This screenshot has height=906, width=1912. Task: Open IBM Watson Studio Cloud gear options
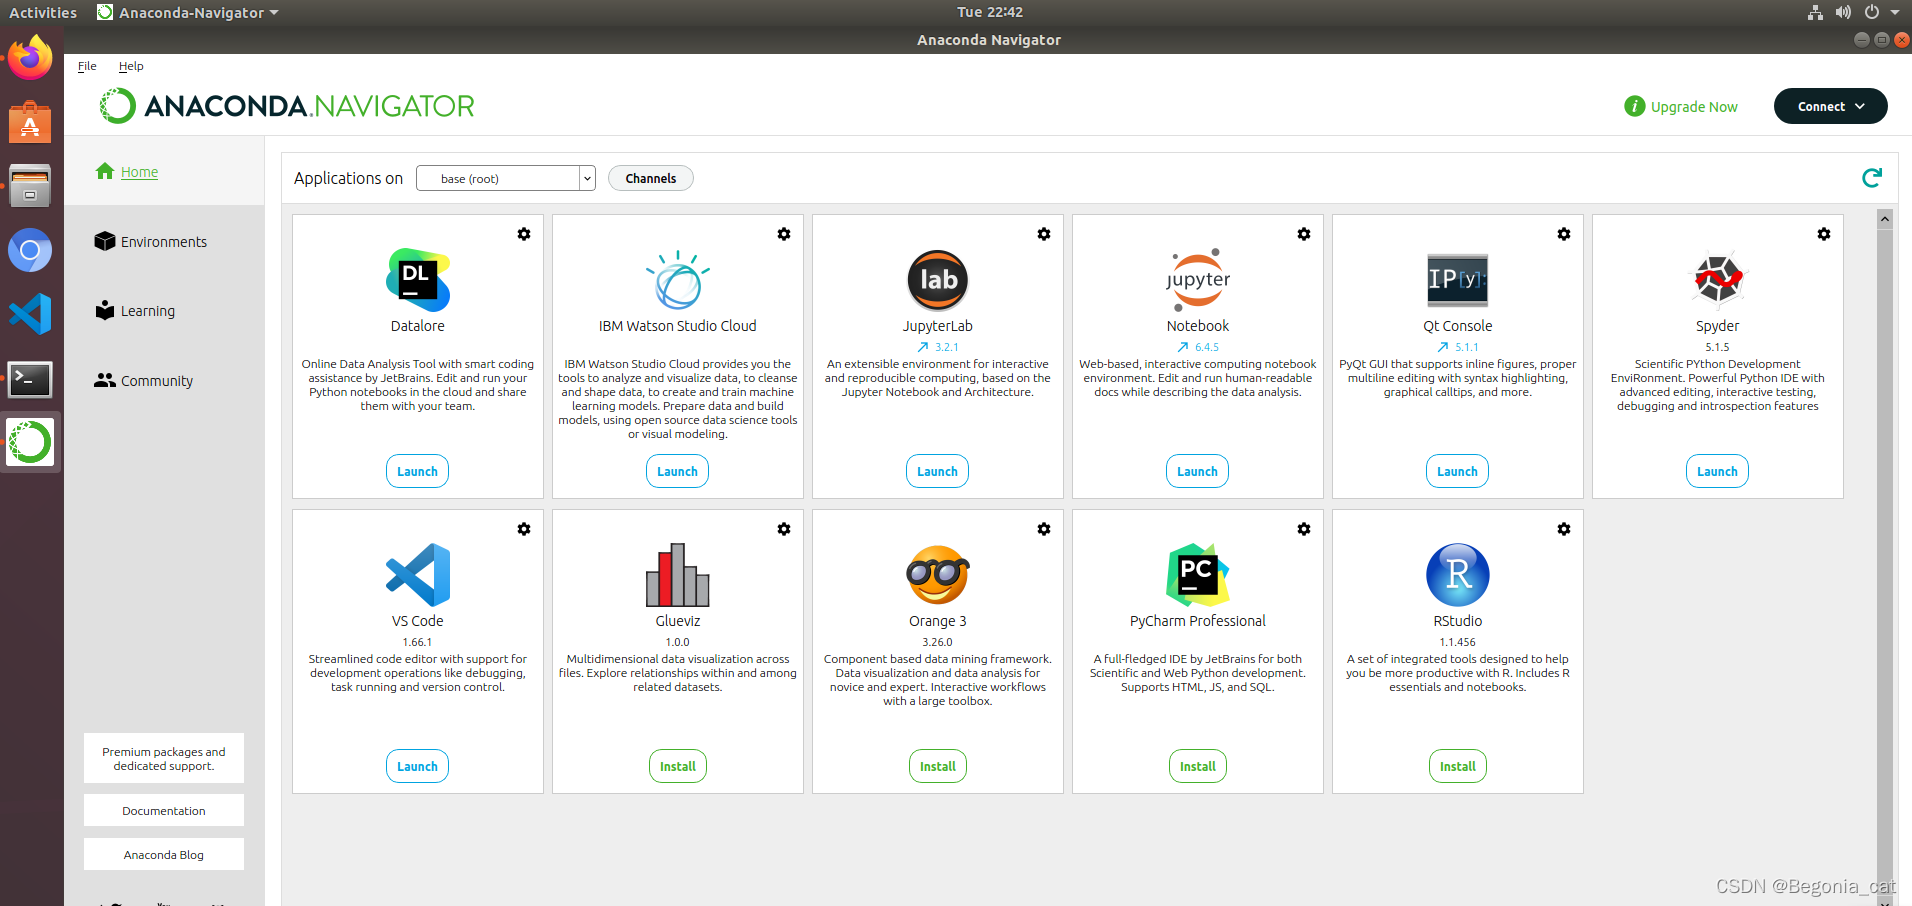784,234
